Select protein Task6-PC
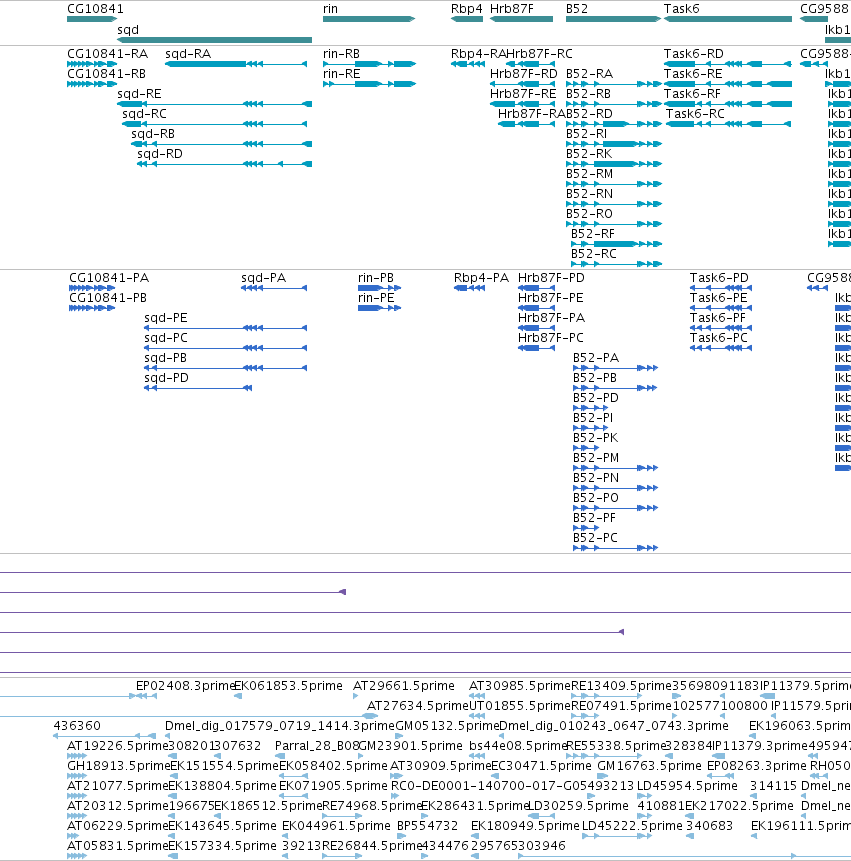 pyautogui.click(x=721, y=348)
